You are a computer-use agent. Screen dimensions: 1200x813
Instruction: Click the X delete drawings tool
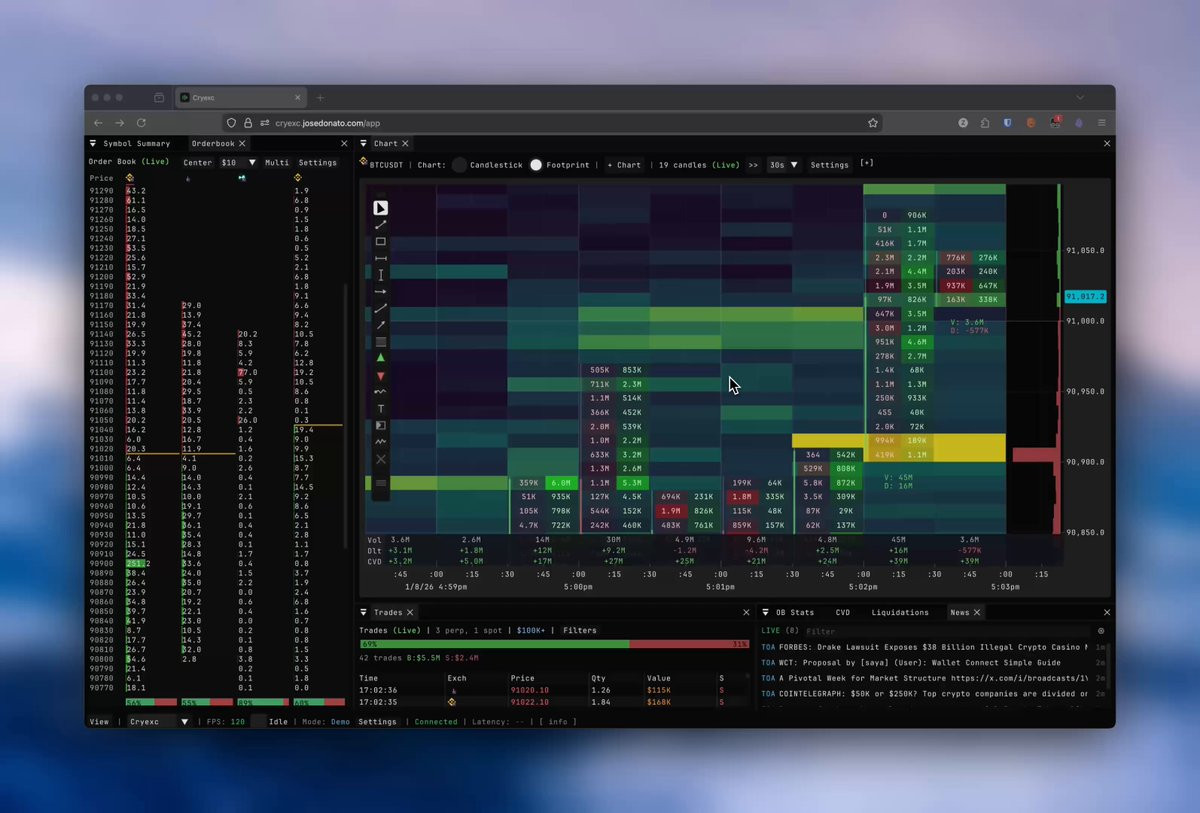(381, 459)
